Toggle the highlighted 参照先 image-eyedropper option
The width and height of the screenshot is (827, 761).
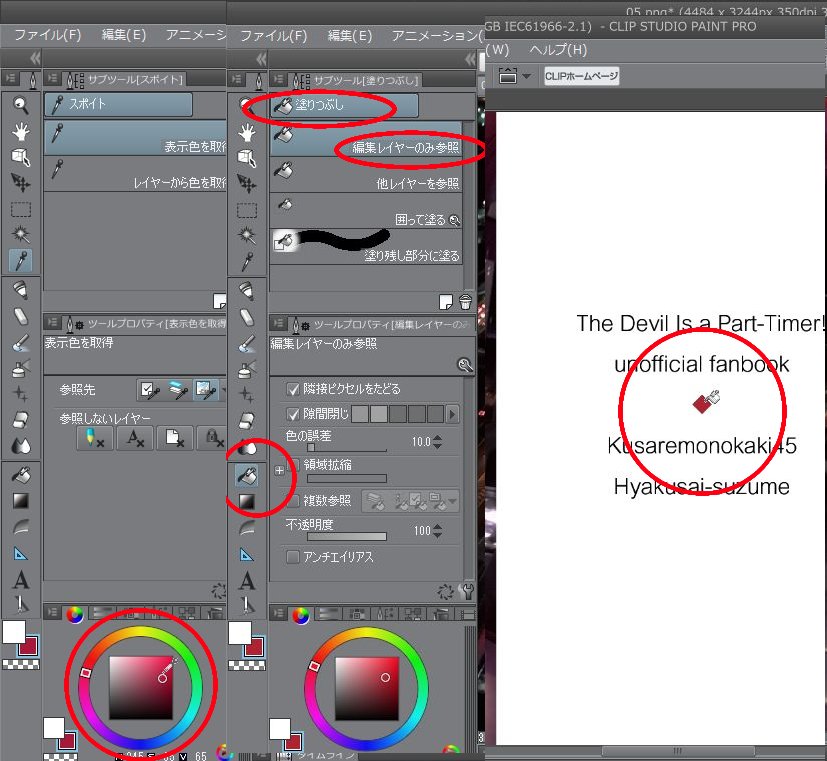pos(206,390)
